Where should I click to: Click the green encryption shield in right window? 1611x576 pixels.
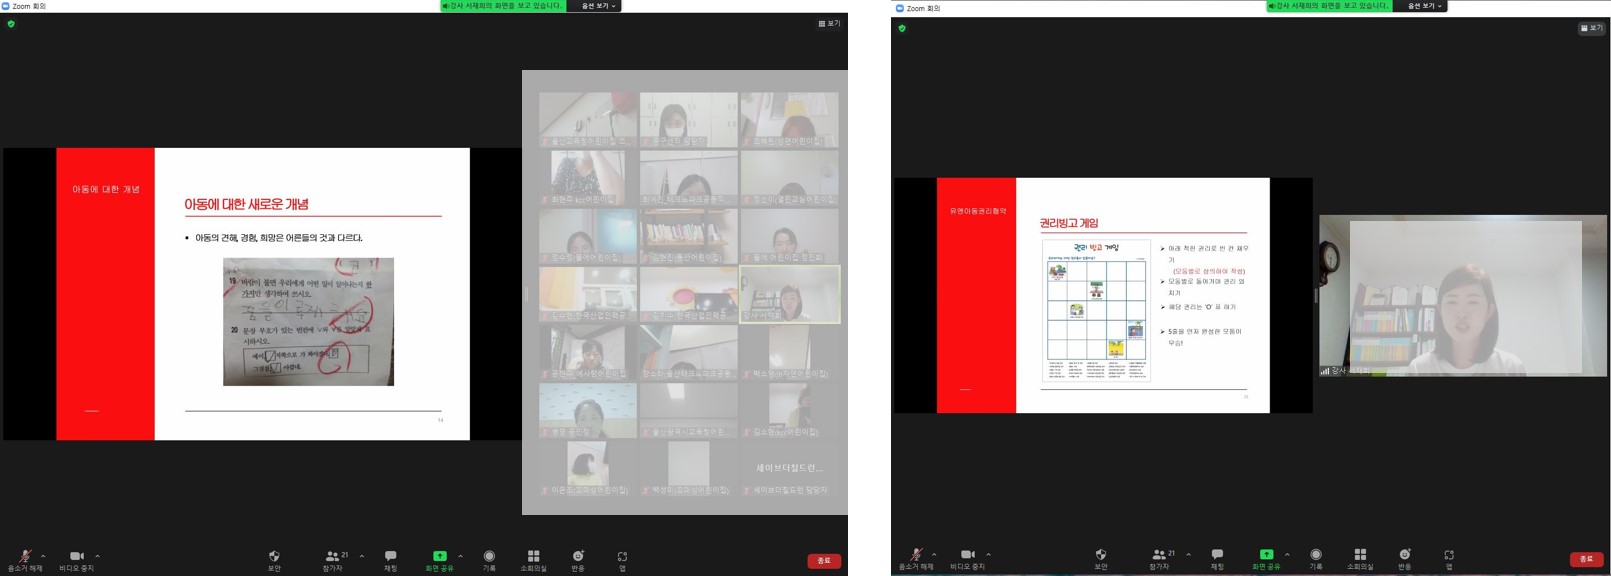click(x=902, y=28)
